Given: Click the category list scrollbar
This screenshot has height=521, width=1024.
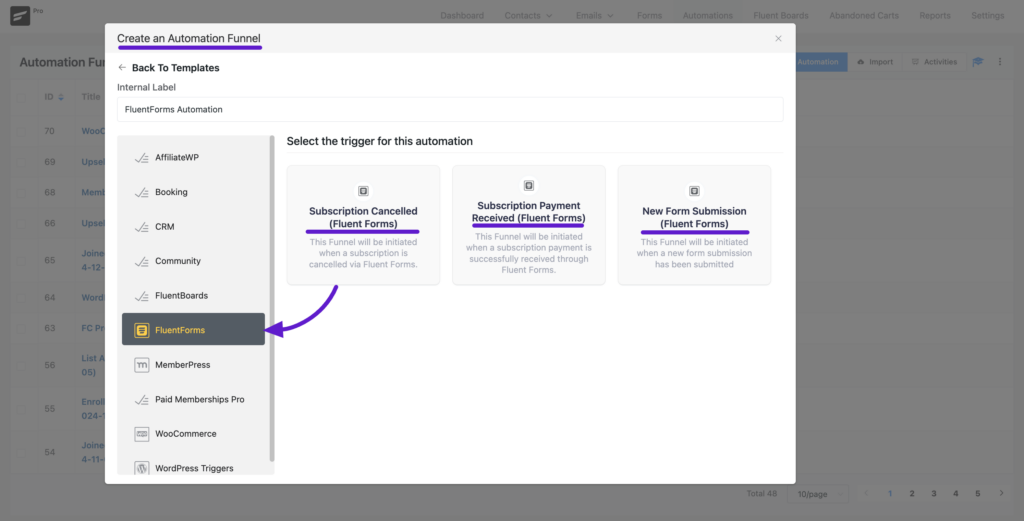Looking at the screenshot, I should [x=272, y=299].
